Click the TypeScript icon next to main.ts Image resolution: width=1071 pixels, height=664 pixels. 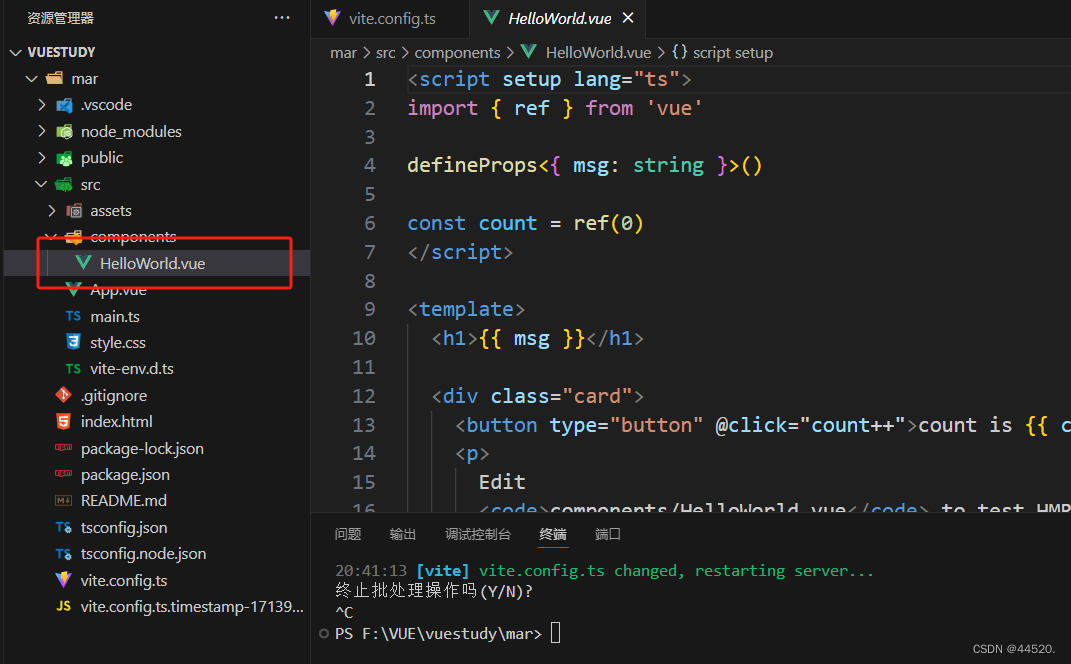click(x=72, y=316)
